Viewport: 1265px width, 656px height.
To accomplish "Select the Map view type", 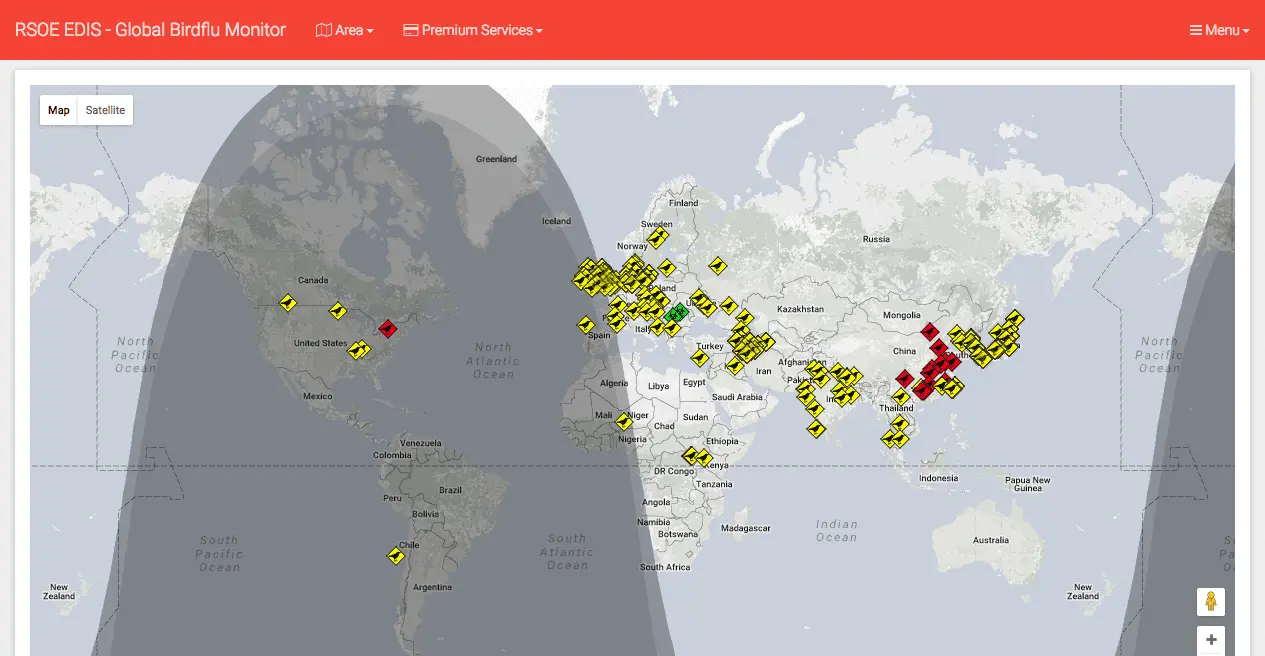I will point(59,110).
